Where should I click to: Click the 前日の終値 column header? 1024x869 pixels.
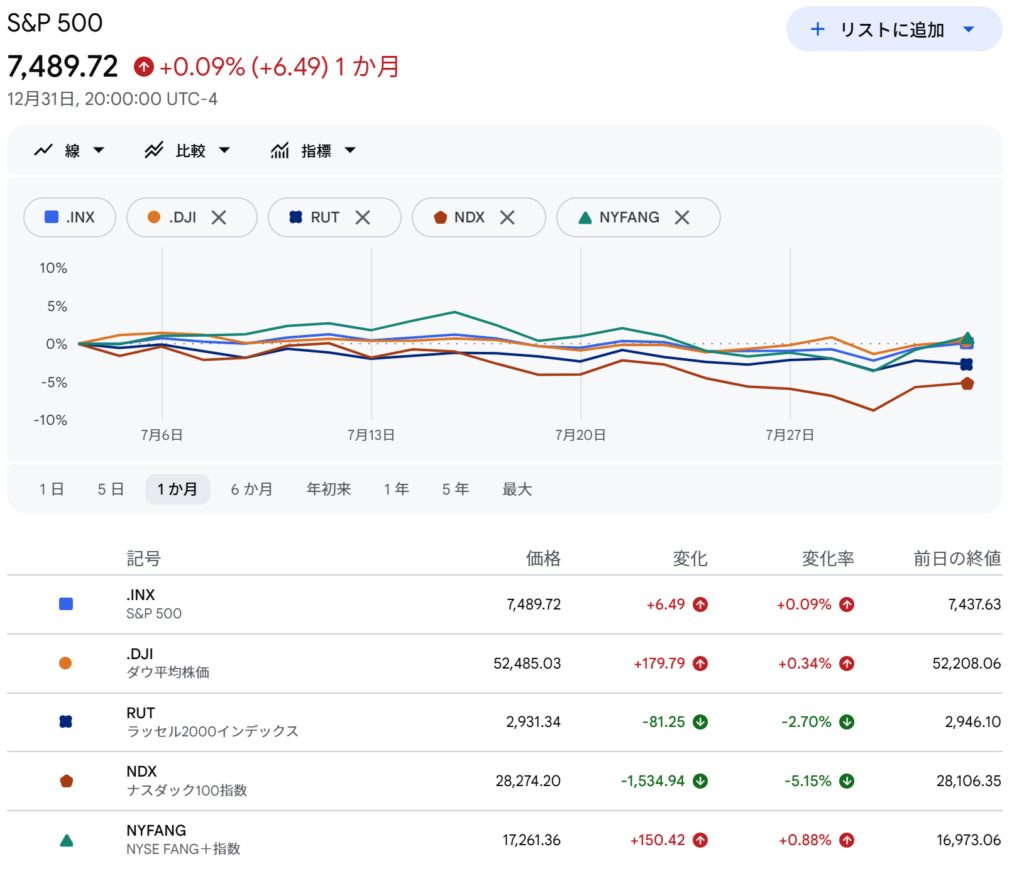[x=957, y=558]
